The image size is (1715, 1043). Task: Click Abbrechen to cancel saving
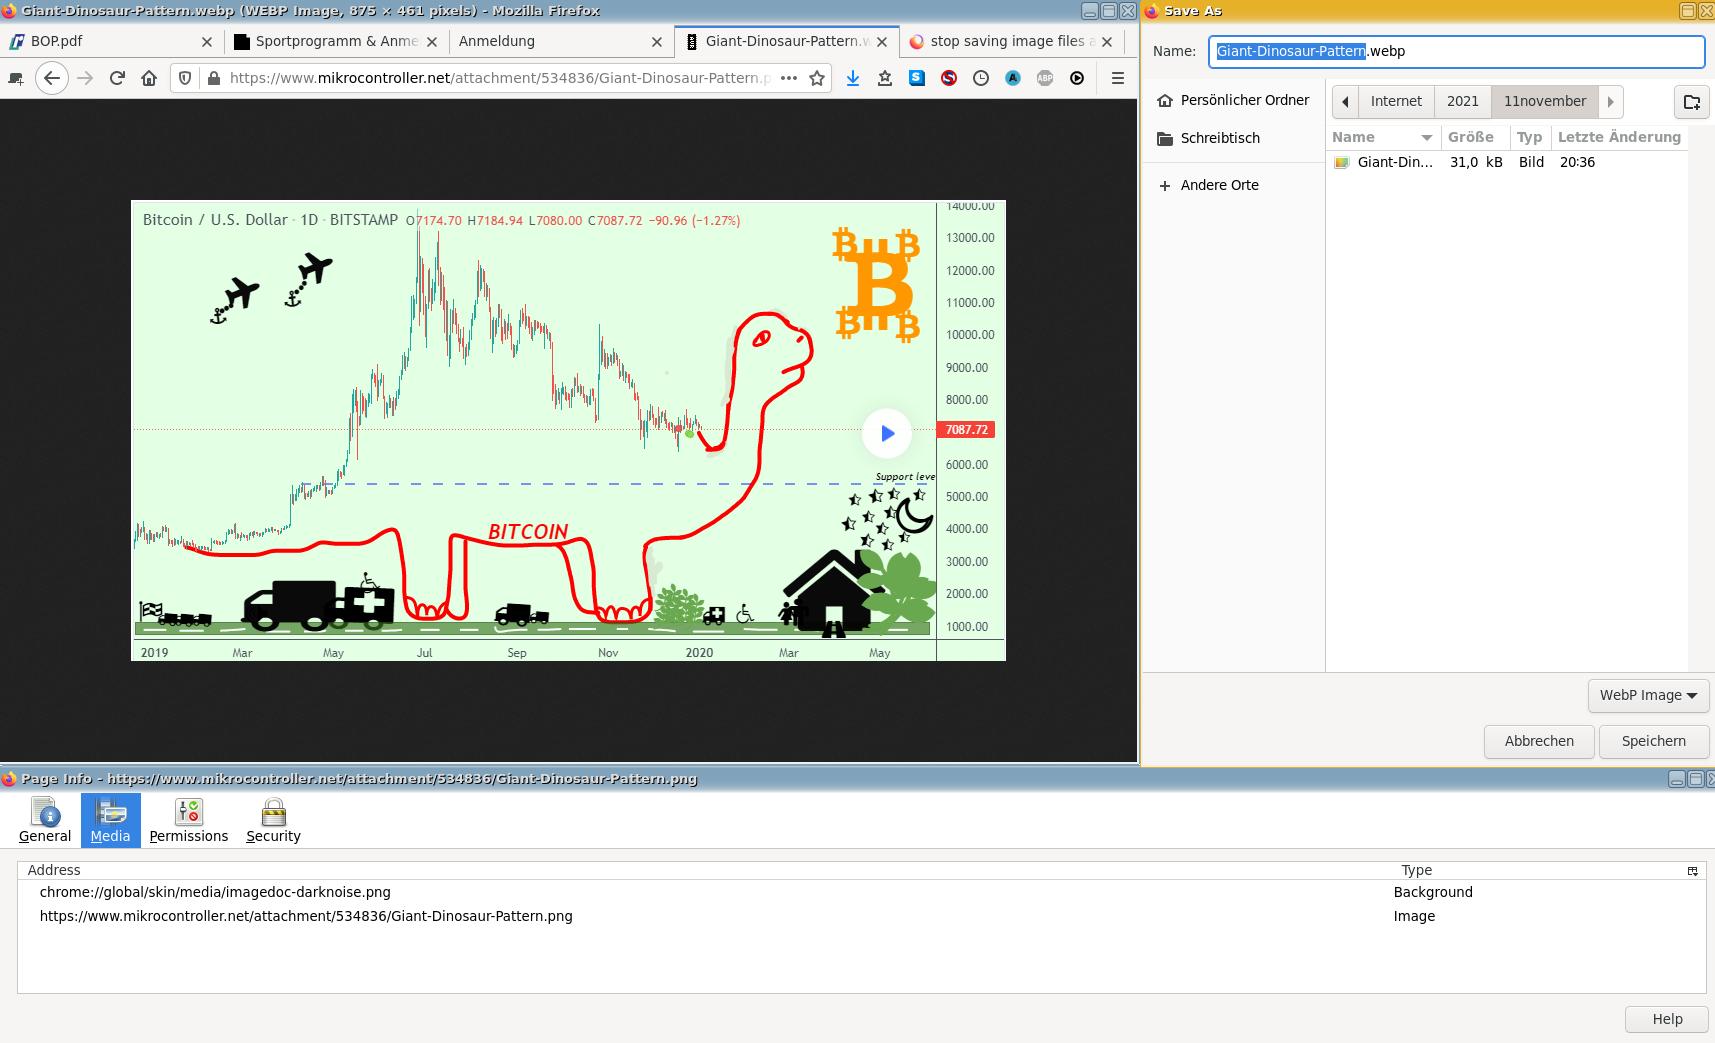(1539, 741)
